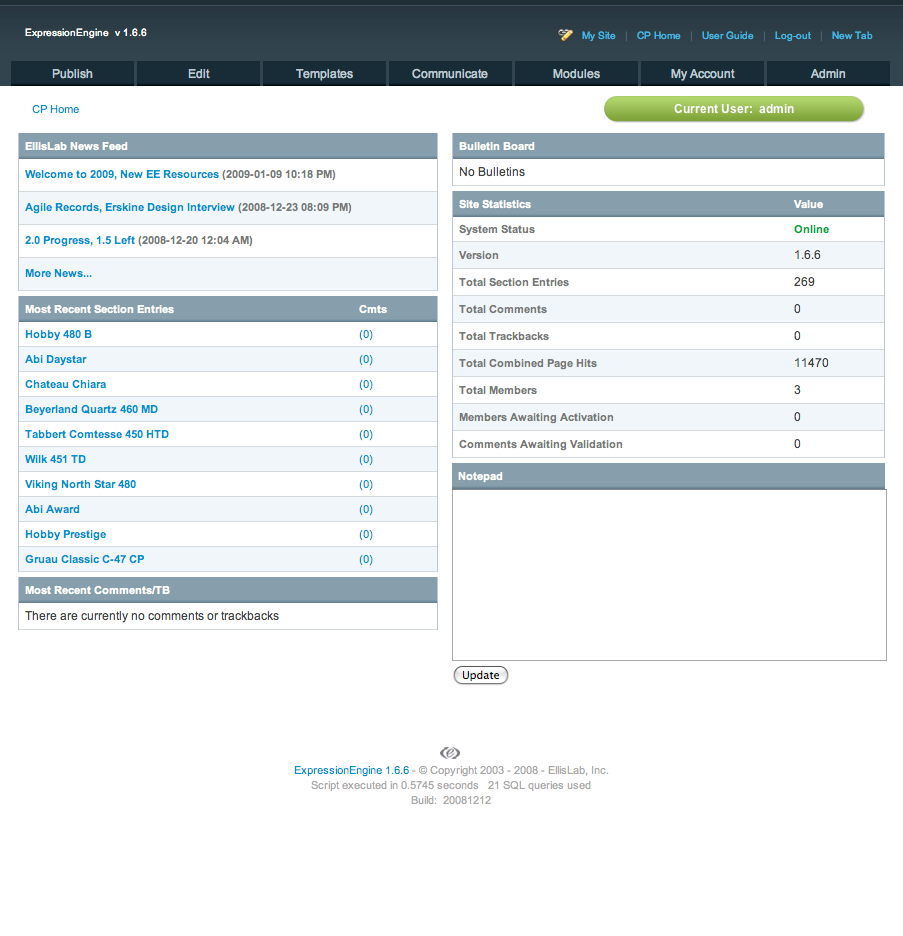Viewport: 903px width, 936px height.
Task: Open the Publish tab
Action: coord(72,73)
